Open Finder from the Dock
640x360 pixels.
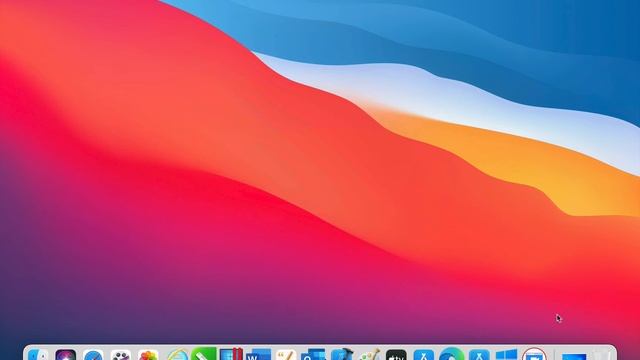38,354
